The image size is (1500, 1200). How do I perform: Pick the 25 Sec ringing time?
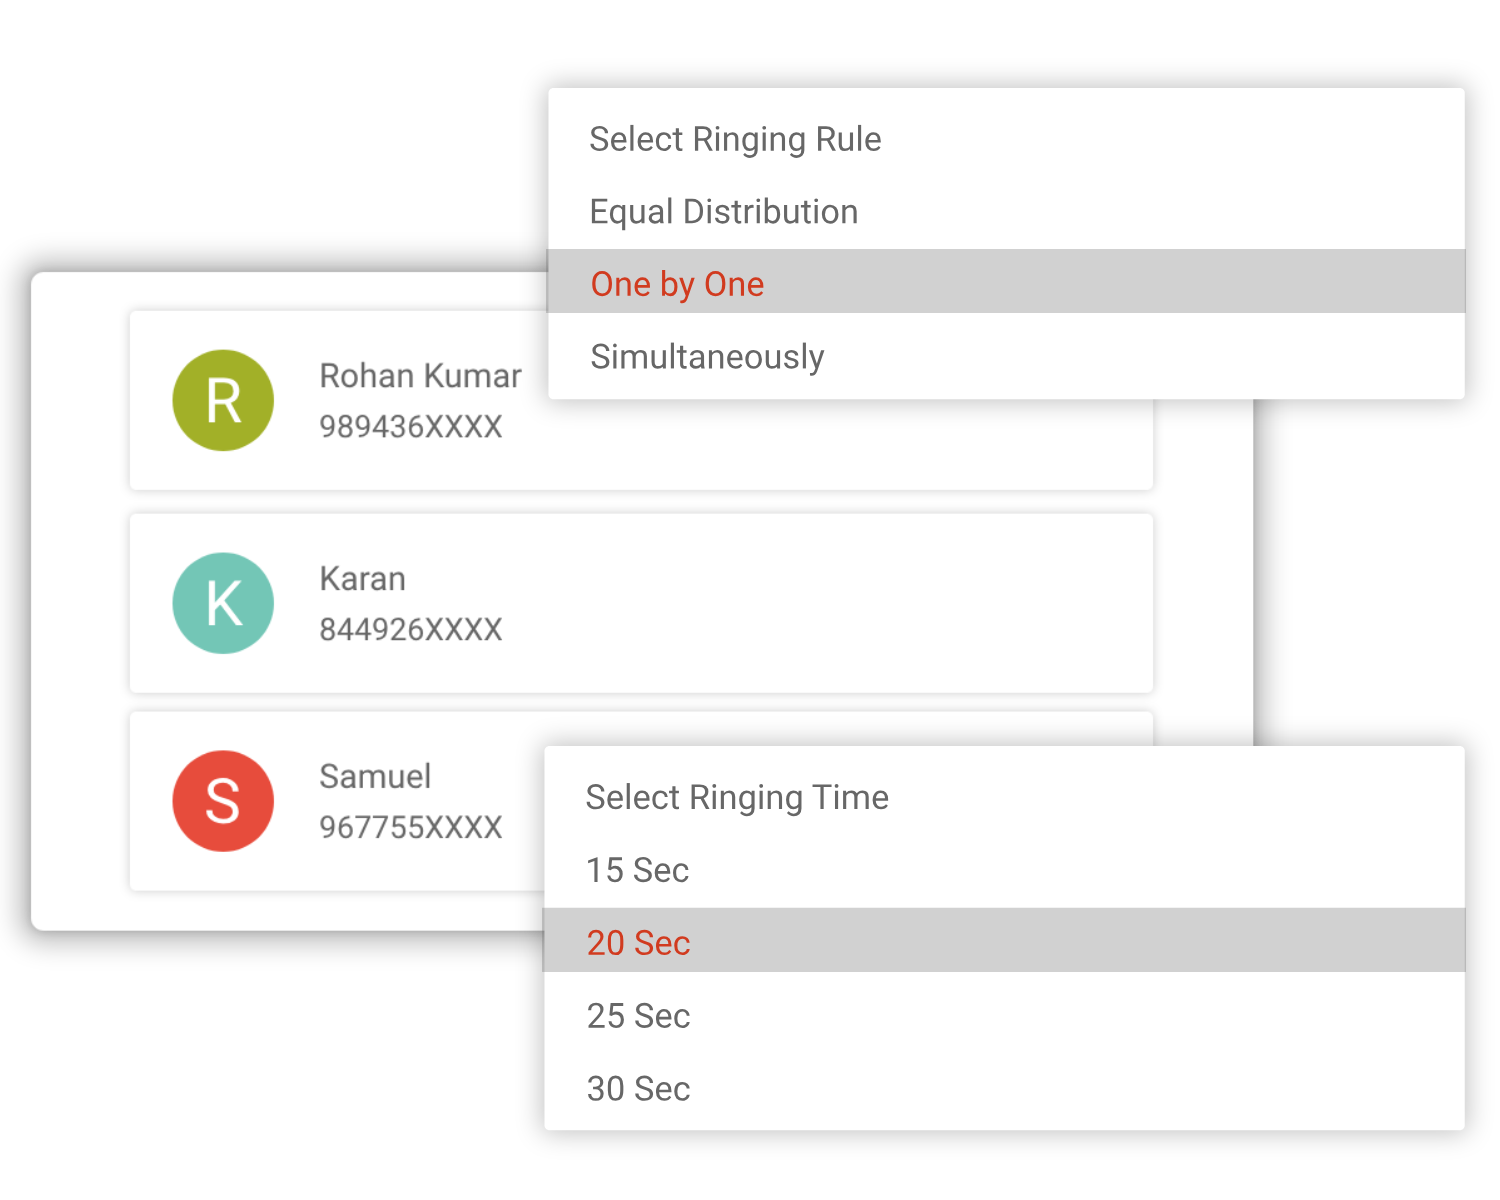tap(638, 1016)
